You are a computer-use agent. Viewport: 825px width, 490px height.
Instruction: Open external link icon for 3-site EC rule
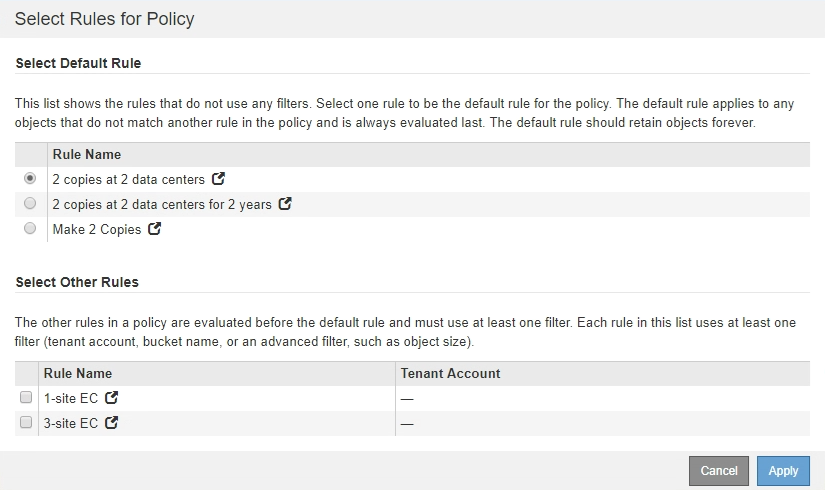[112, 423]
